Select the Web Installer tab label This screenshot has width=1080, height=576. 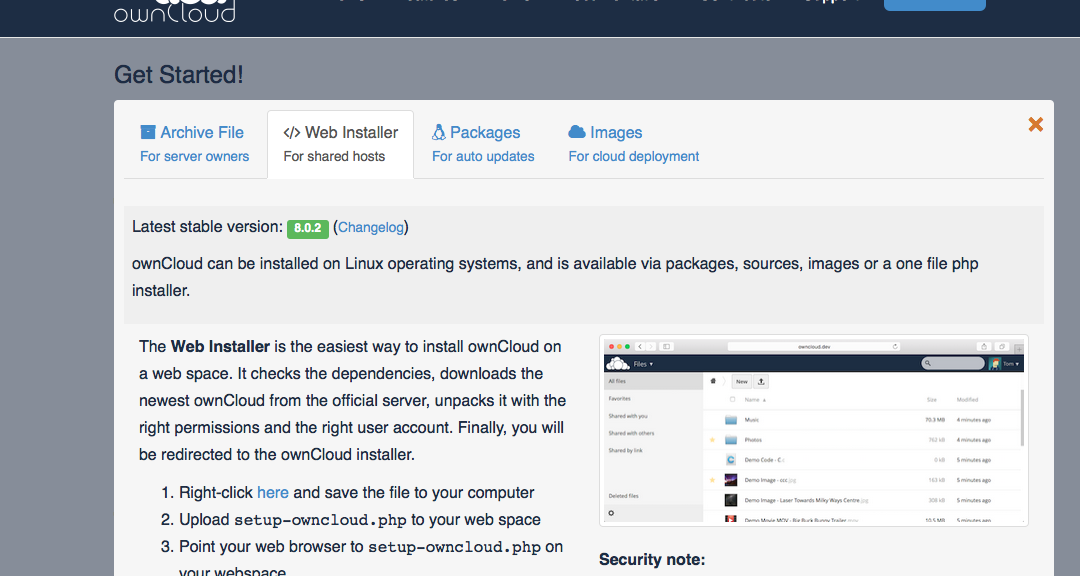tap(351, 132)
